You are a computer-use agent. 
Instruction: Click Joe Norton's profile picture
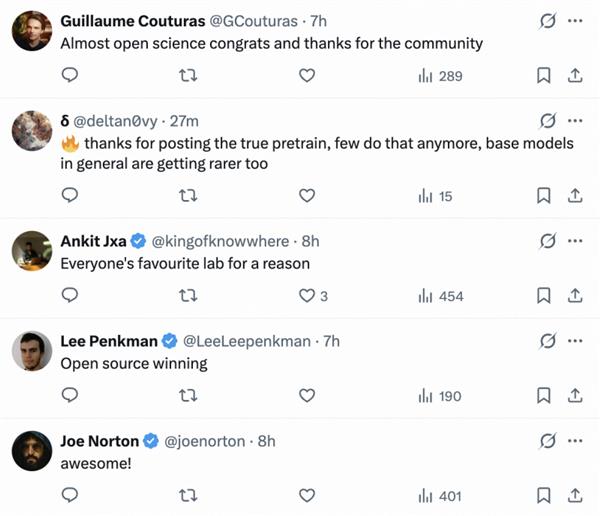[32, 451]
